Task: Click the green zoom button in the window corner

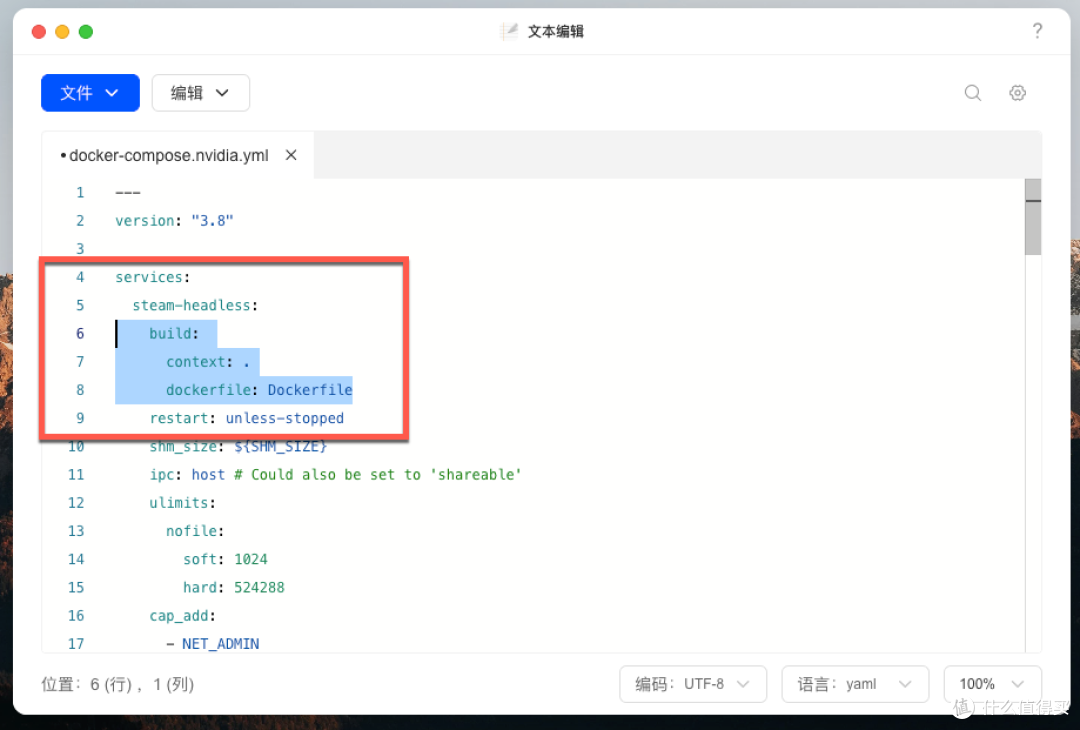Action: [86, 31]
